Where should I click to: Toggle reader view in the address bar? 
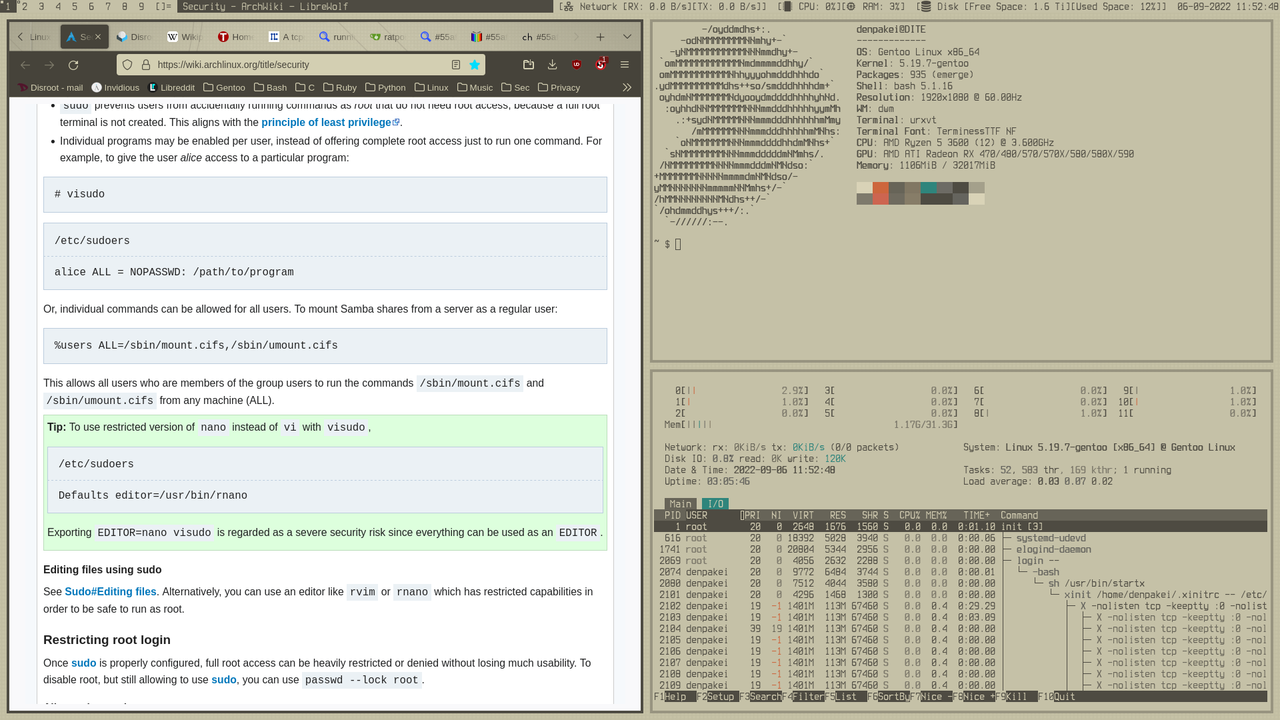(456, 64)
